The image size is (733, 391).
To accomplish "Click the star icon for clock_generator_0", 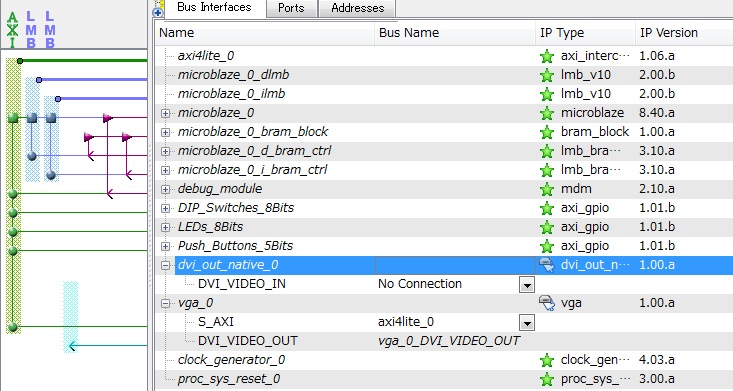I will pyautogui.click(x=546, y=360).
